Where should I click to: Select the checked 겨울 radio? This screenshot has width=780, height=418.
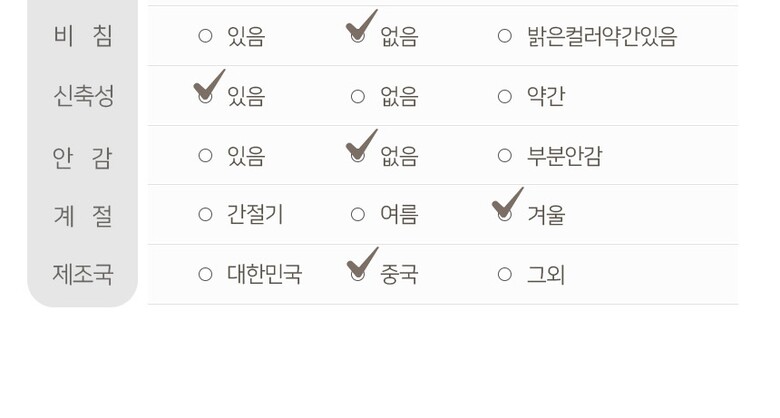point(505,215)
